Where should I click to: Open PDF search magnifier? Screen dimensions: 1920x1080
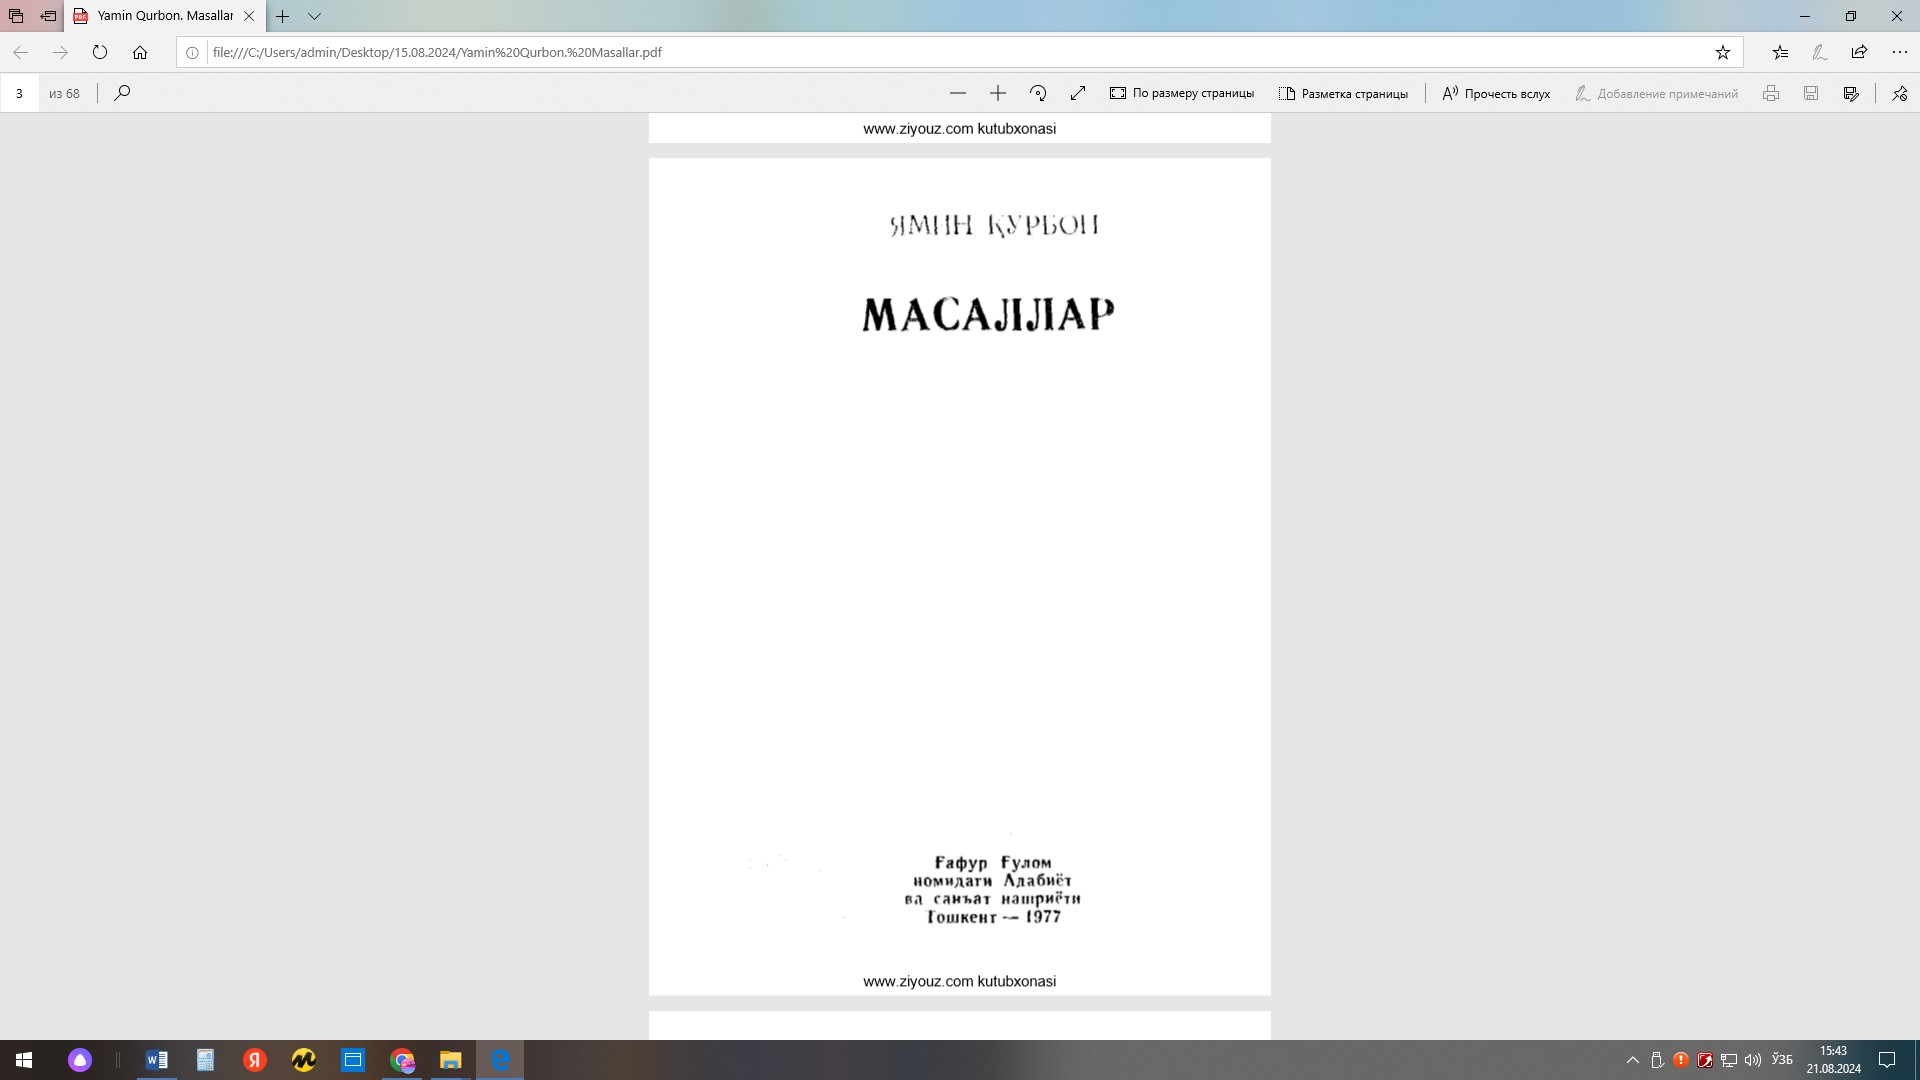click(122, 93)
